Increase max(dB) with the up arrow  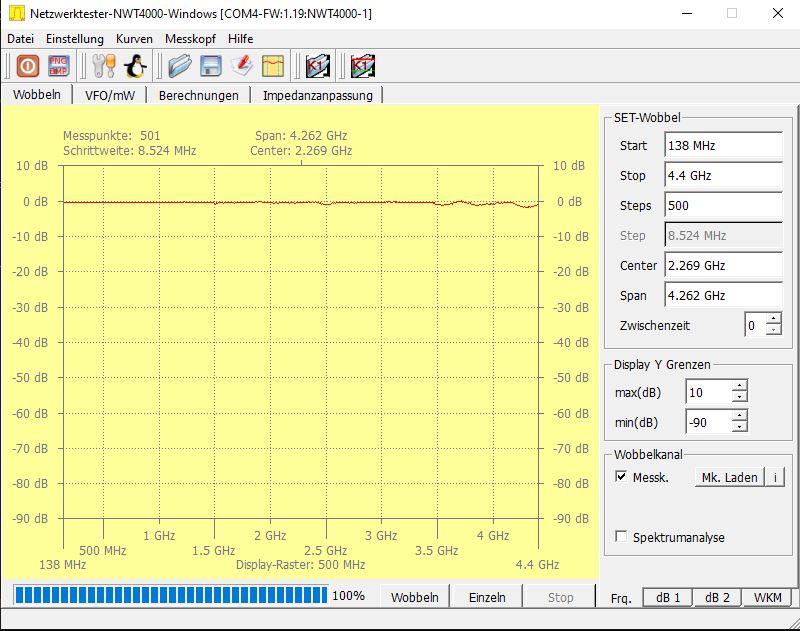pyautogui.click(x=739, y=386)
